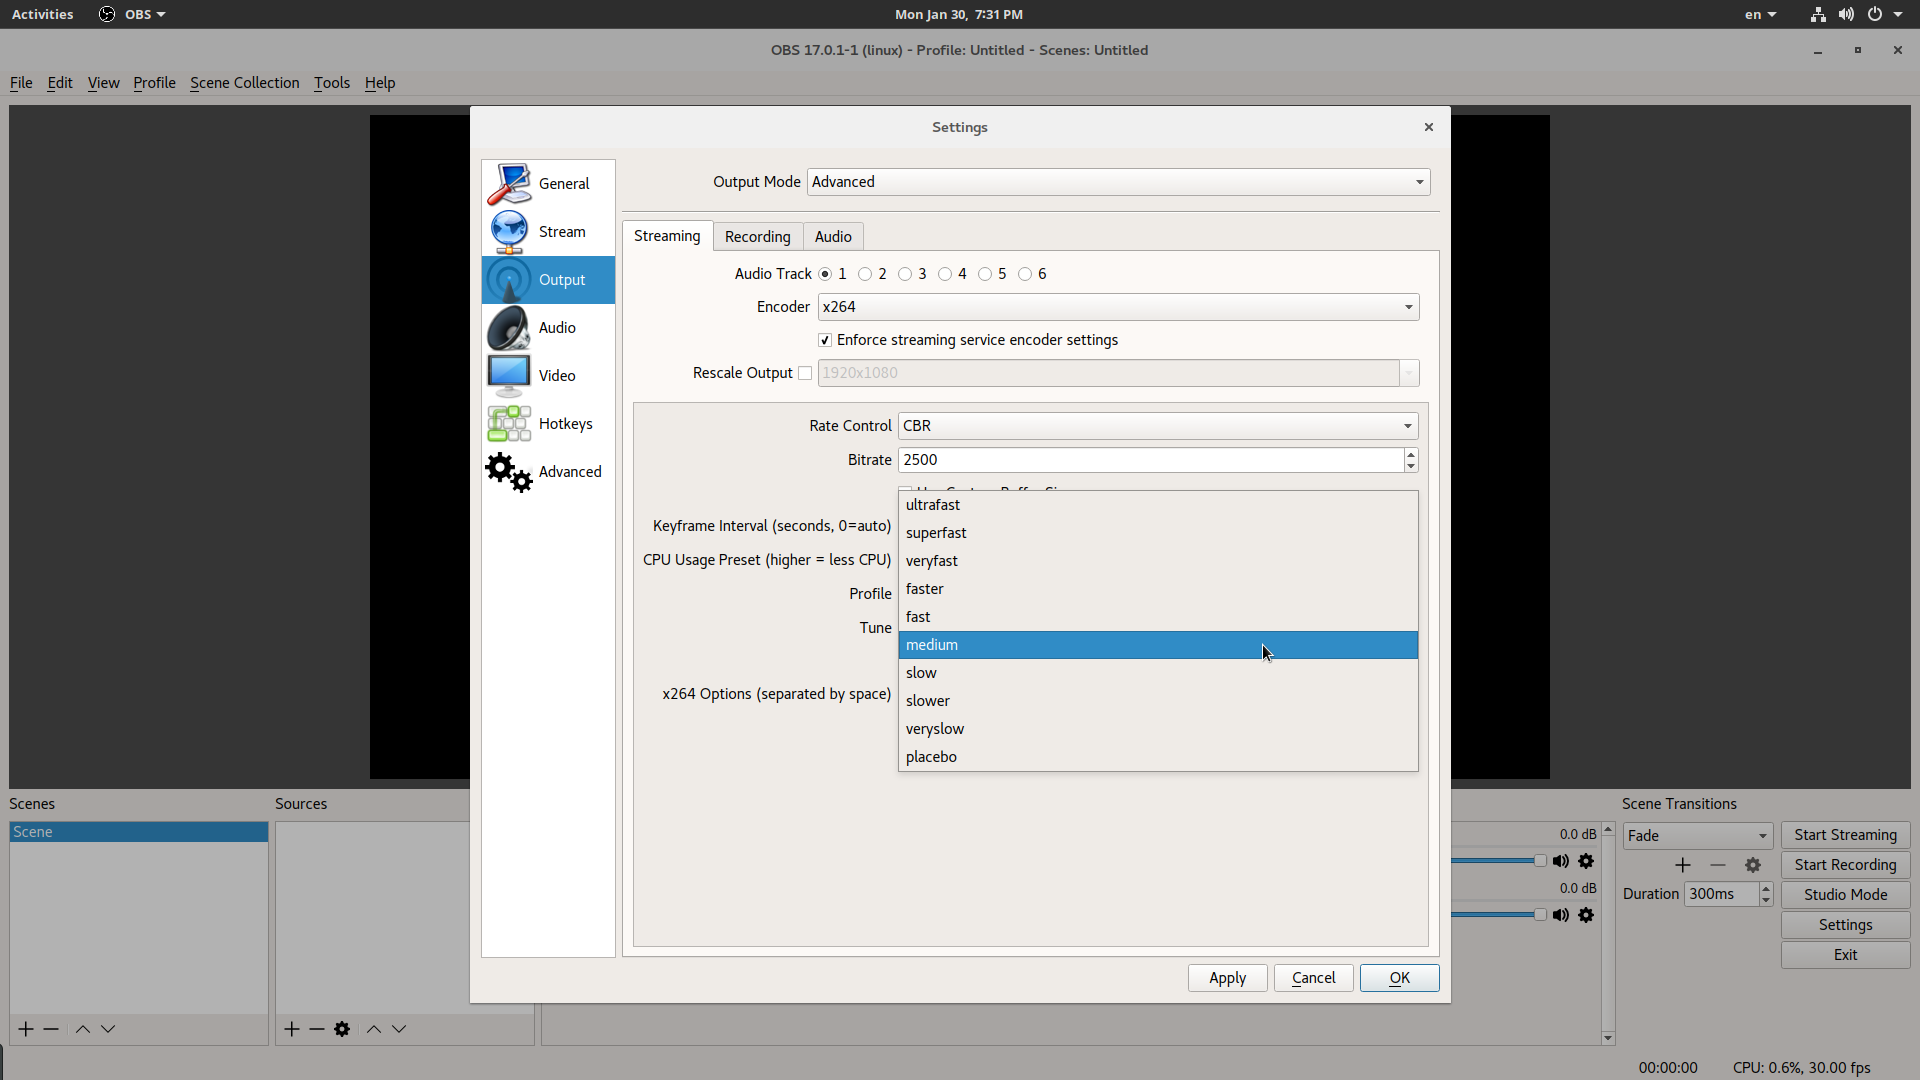Open Advanced settings gears icon
This screenshot has width=1920, height=1080.
tap(509, 472)
